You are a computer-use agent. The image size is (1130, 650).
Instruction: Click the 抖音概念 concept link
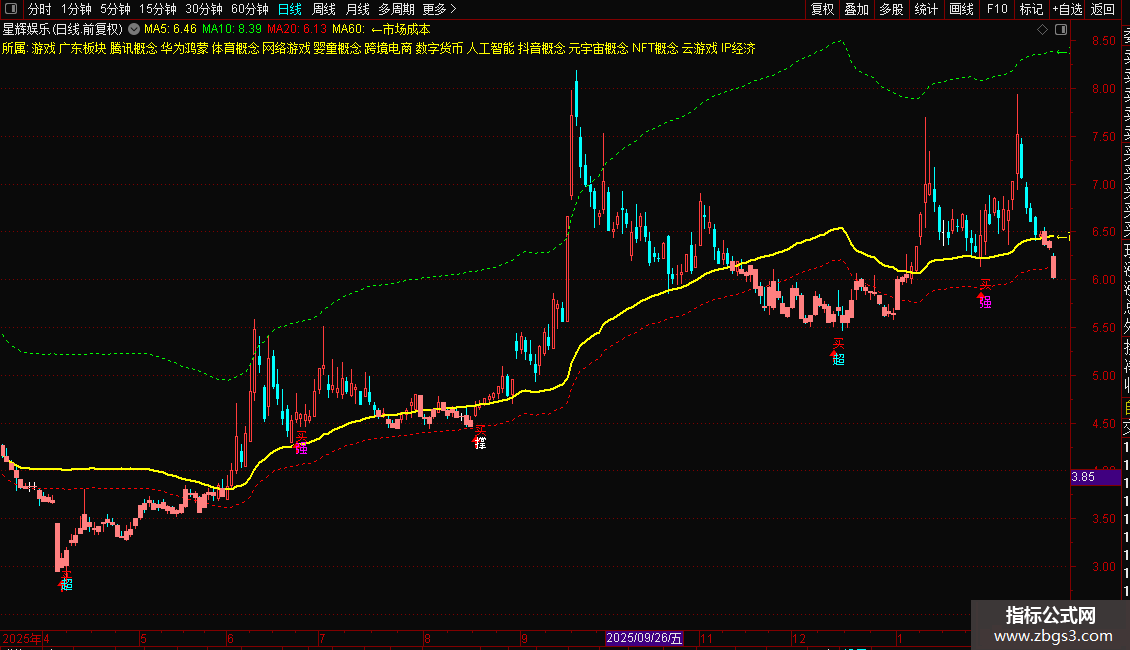click(542, 48)
